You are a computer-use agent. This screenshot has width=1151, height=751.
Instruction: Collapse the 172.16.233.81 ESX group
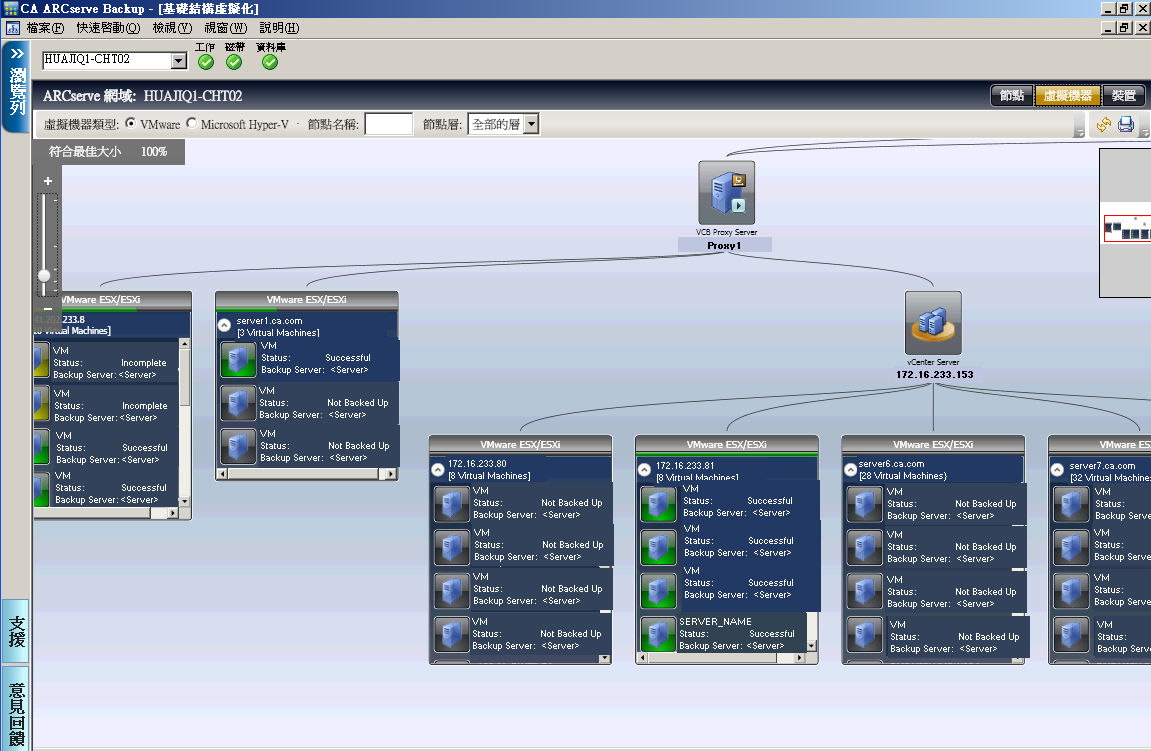(644, 469)
